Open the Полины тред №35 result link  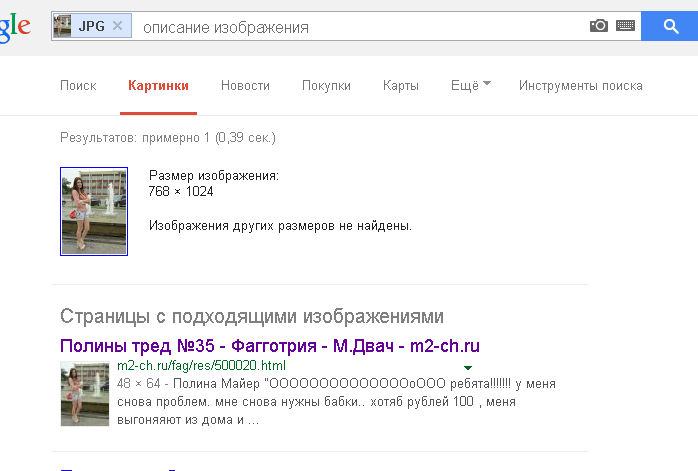tap(270, 345)
